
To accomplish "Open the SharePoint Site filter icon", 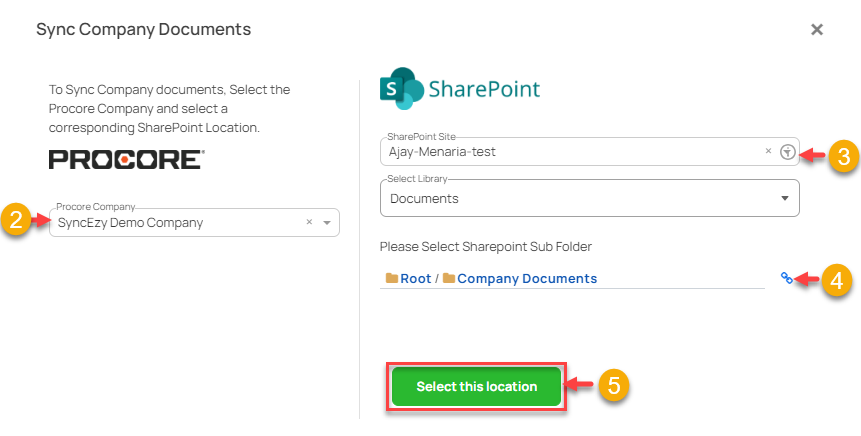I will (x=787, y=152).
